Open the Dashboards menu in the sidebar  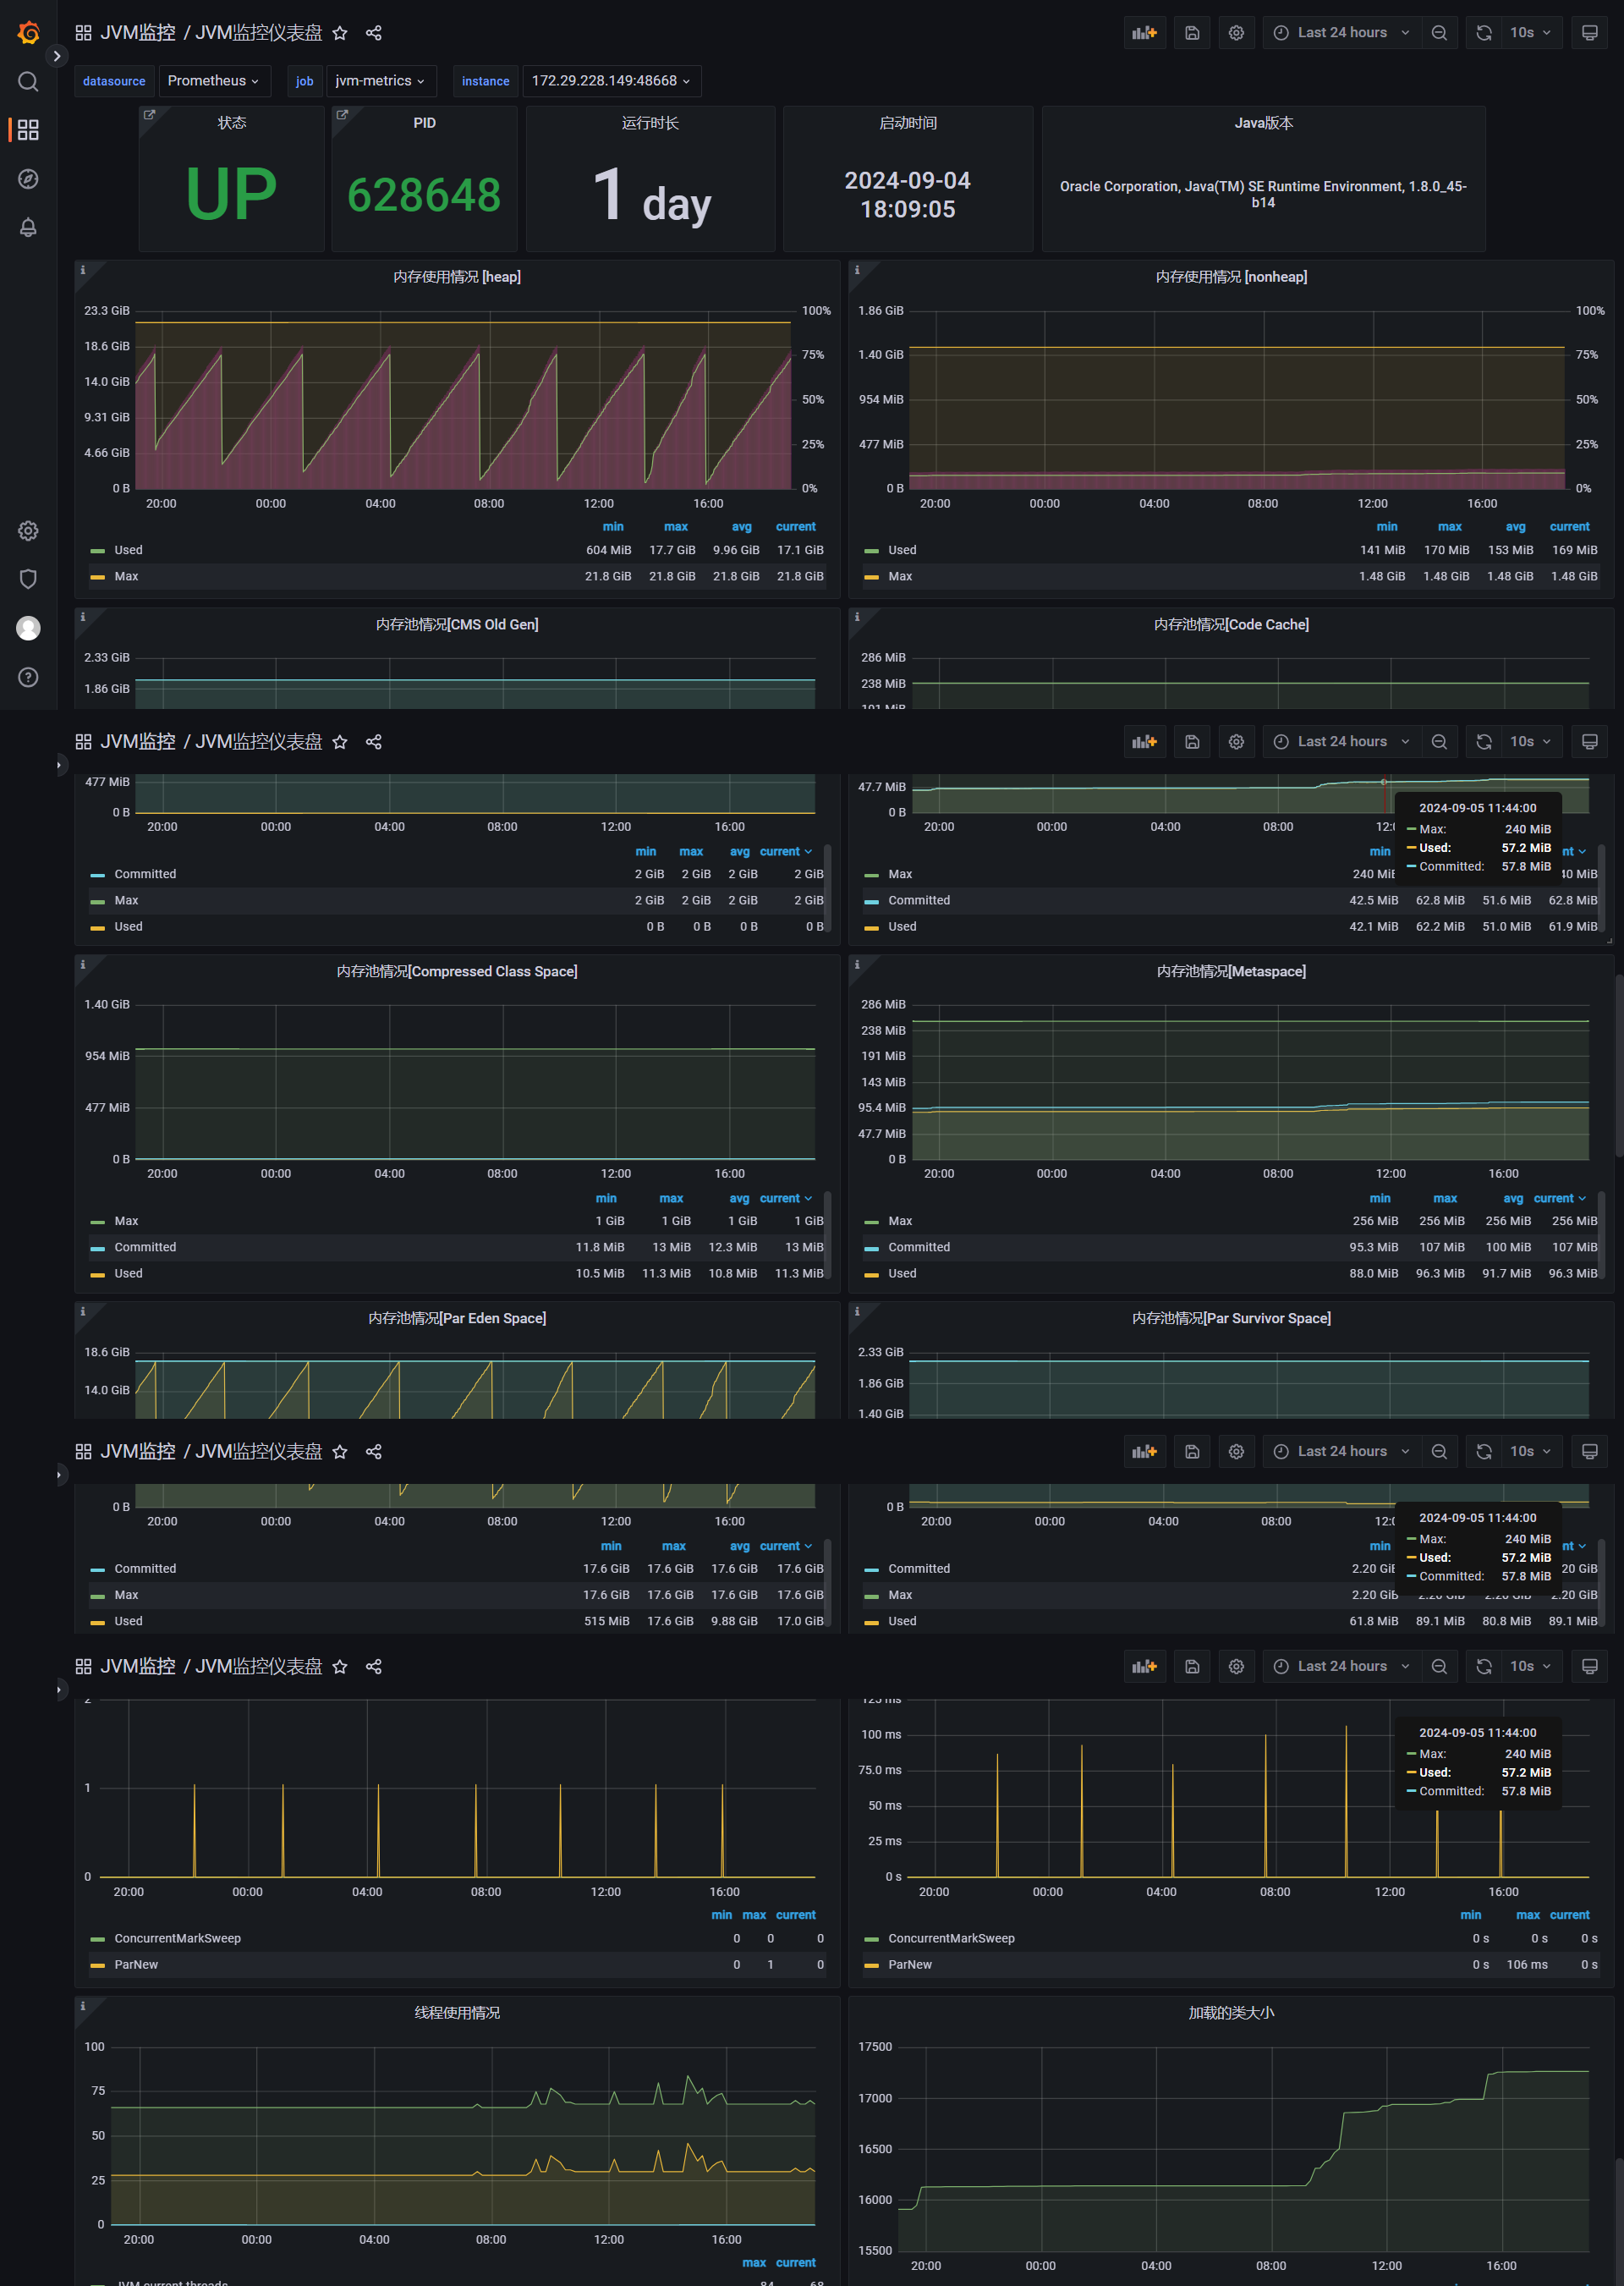coord(28,130)
